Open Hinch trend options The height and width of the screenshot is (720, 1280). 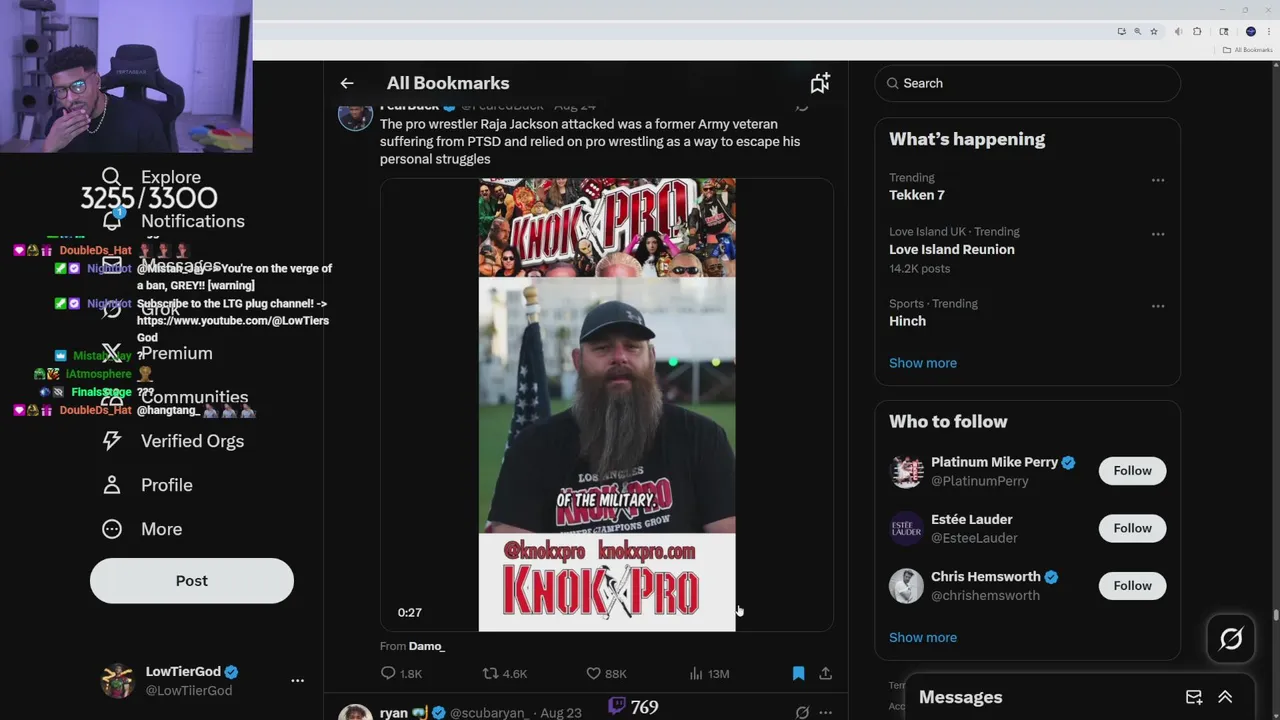[x=1158, y=306]
